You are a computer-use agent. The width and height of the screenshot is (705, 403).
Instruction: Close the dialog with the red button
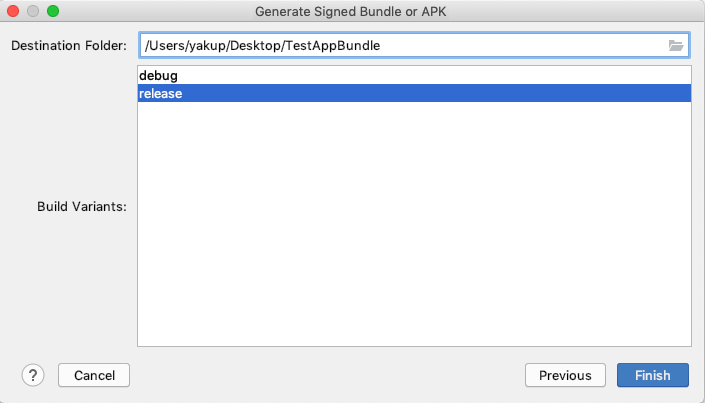tap(13, 11)
